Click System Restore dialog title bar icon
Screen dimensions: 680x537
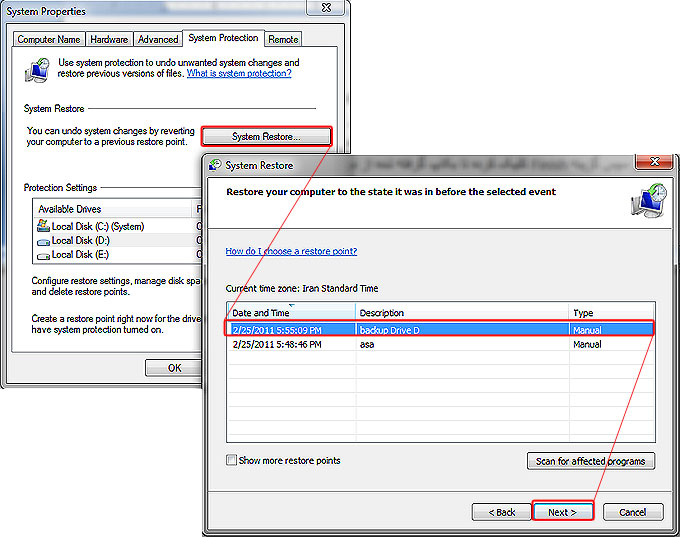[x=215, y=165]
